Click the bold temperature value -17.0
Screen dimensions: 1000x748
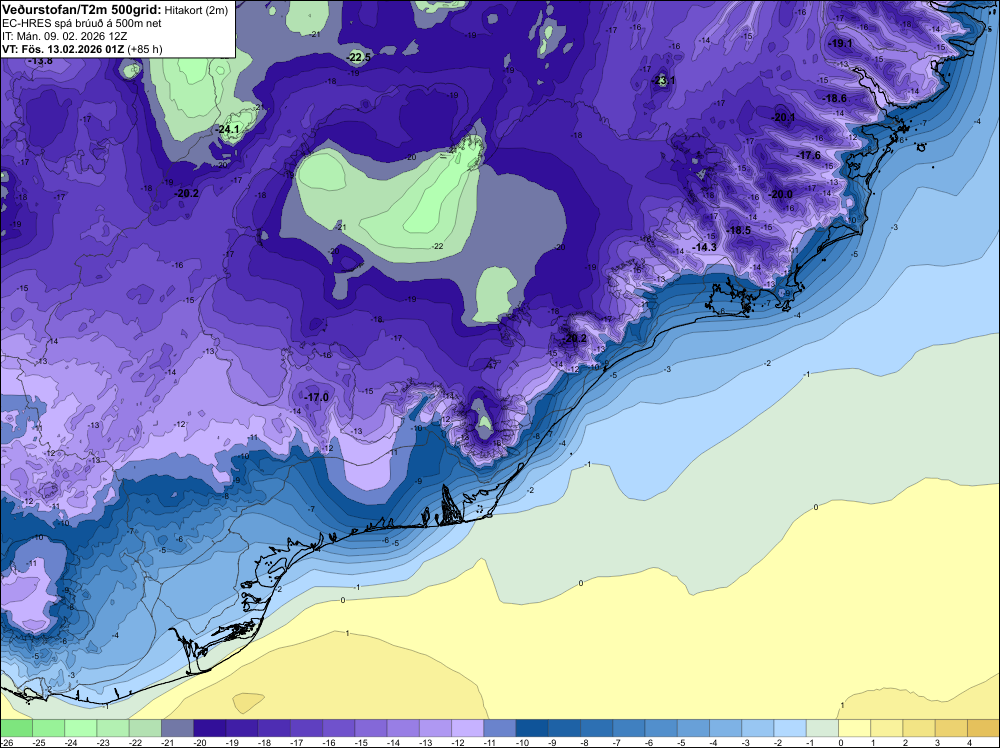[316, 397]
